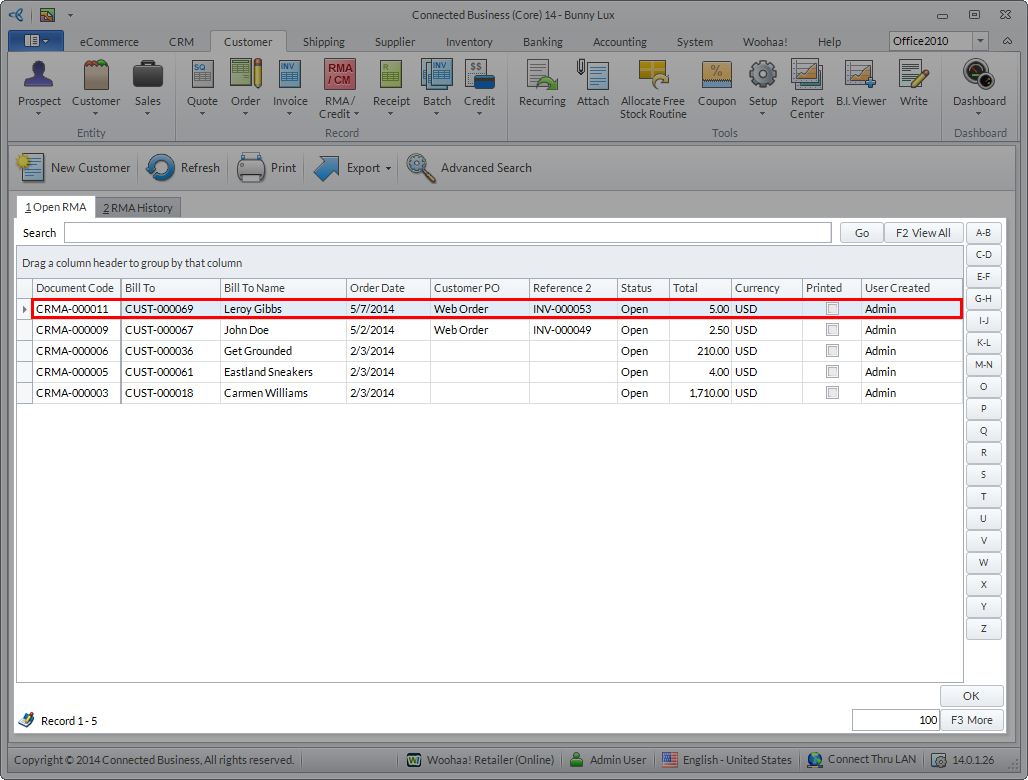Expand the Office2010 theme dropdown
This screenshot has width=1028, height=780.
[x=981, y=41]
